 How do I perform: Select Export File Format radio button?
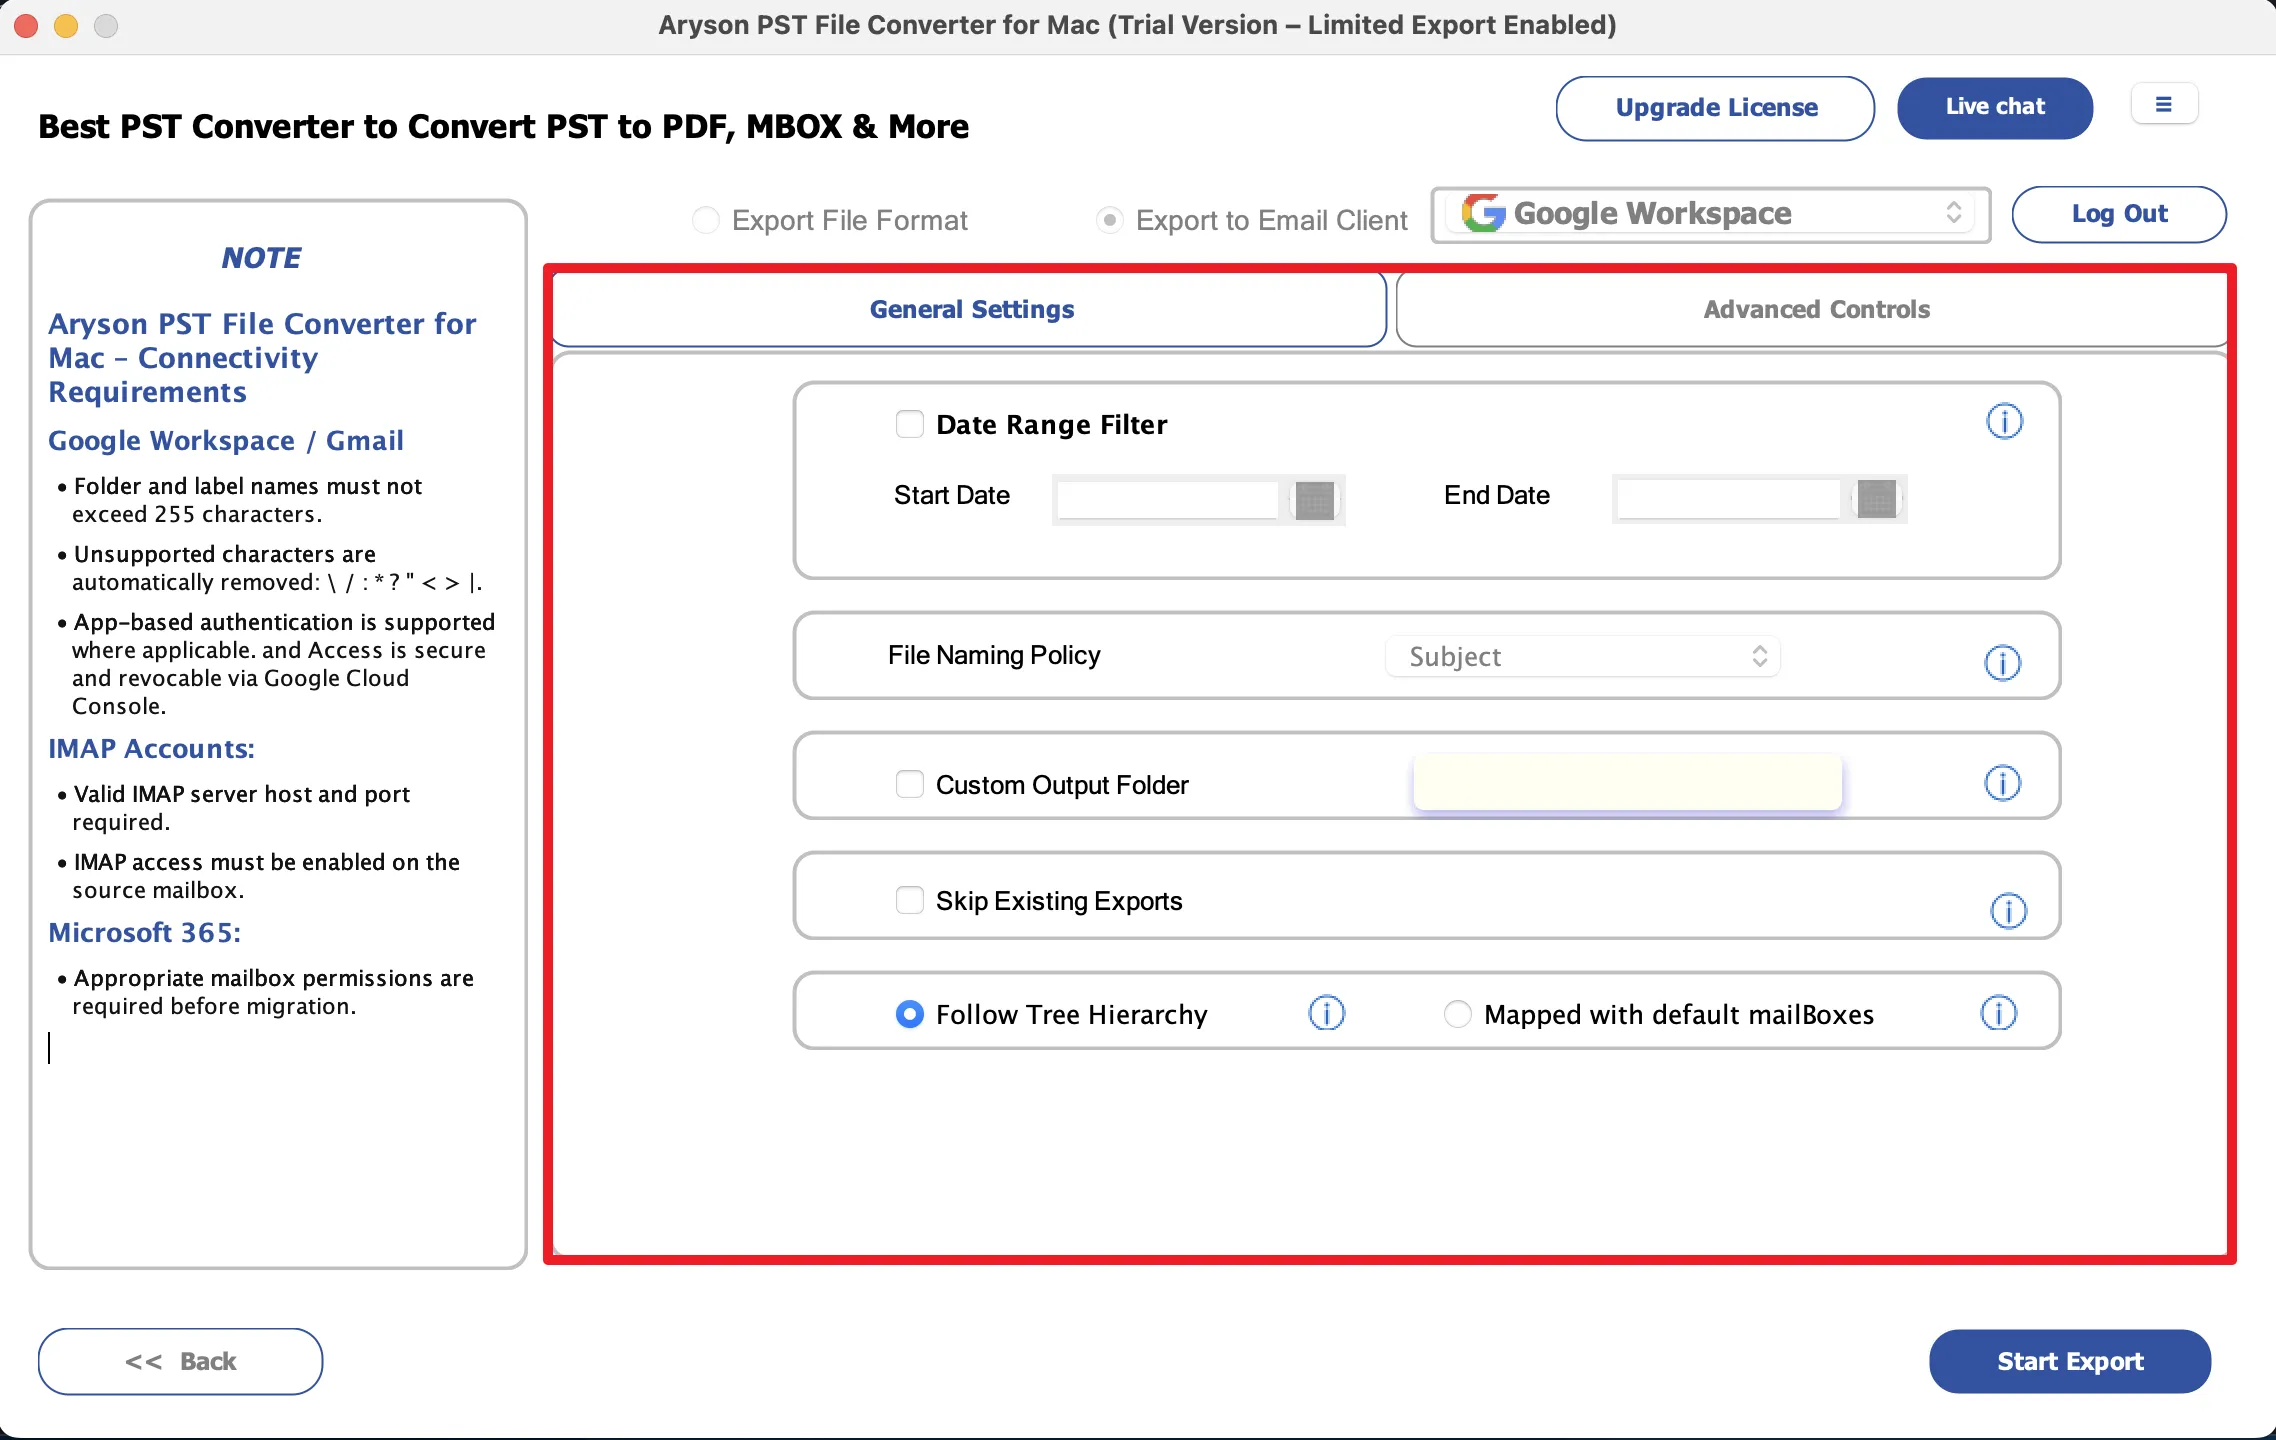coord(705,220)
